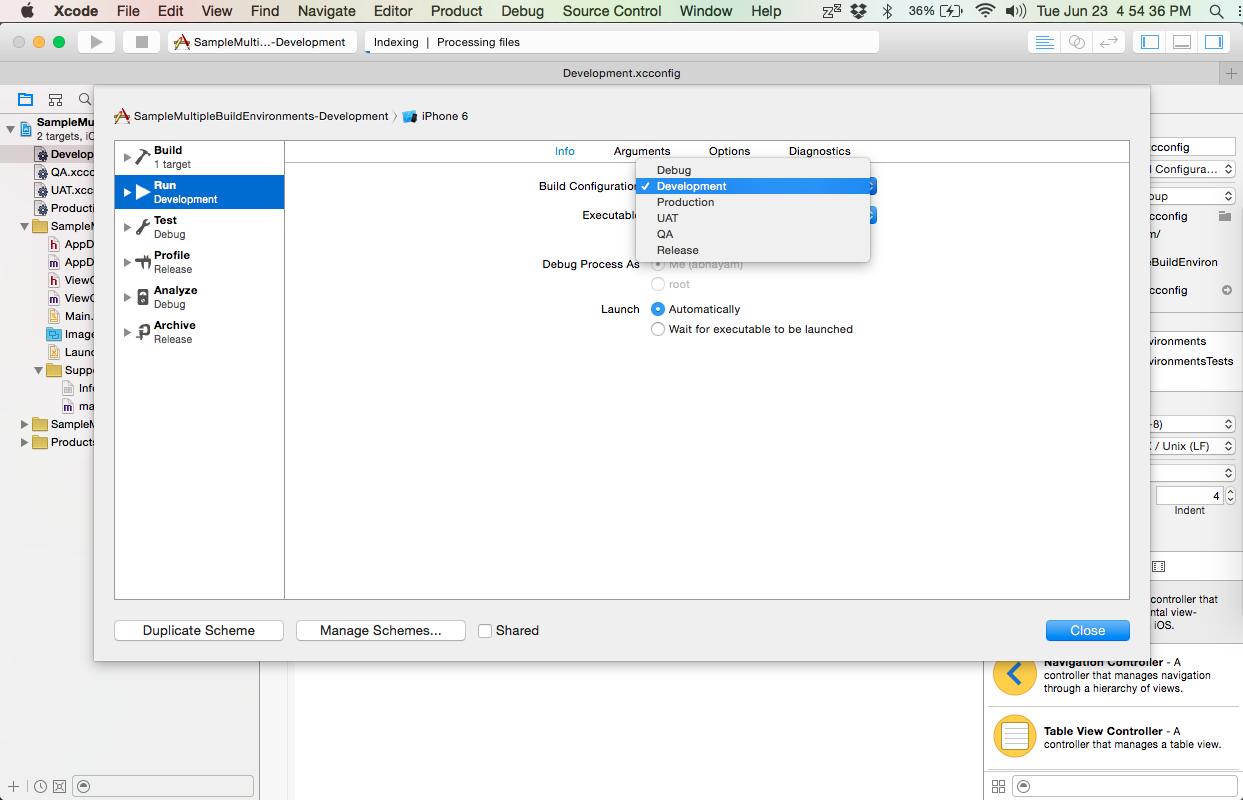Expand the Products folder in navigator
1243x800 pixels.
coord(25,442)
